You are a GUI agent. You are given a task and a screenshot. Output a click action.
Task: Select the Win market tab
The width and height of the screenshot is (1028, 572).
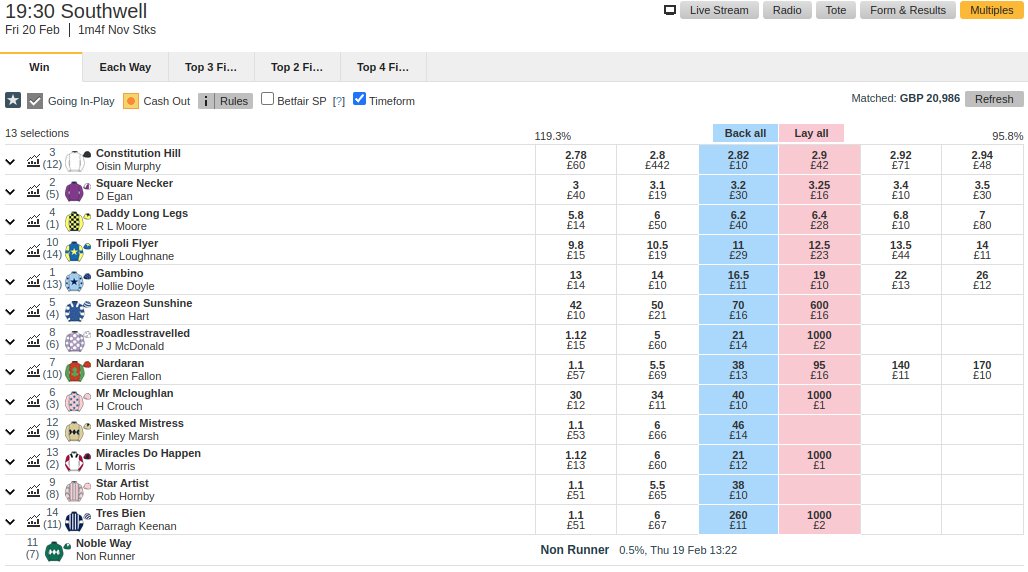41,67
